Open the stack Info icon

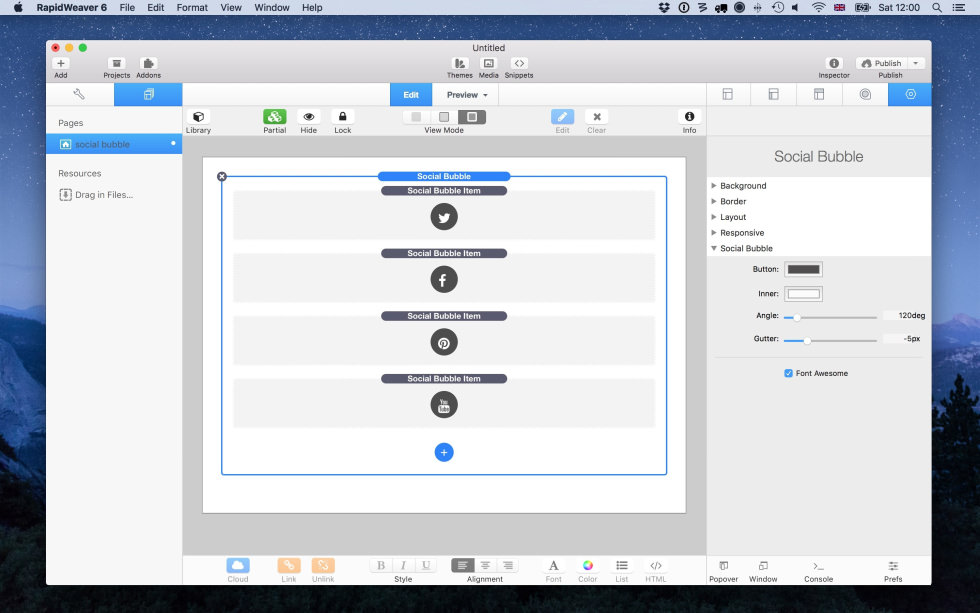click(x=689, y=117)
